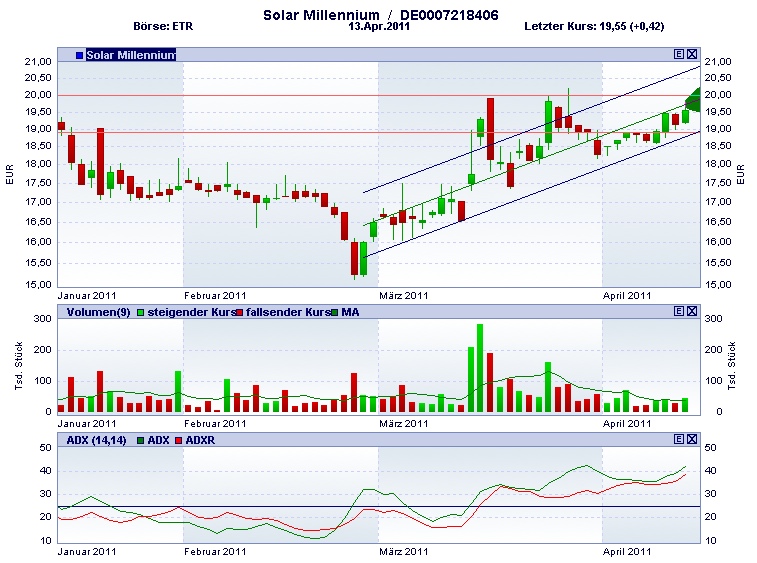Click the Börse: ETR label
The image size is (757, 563).
(163, 27)
